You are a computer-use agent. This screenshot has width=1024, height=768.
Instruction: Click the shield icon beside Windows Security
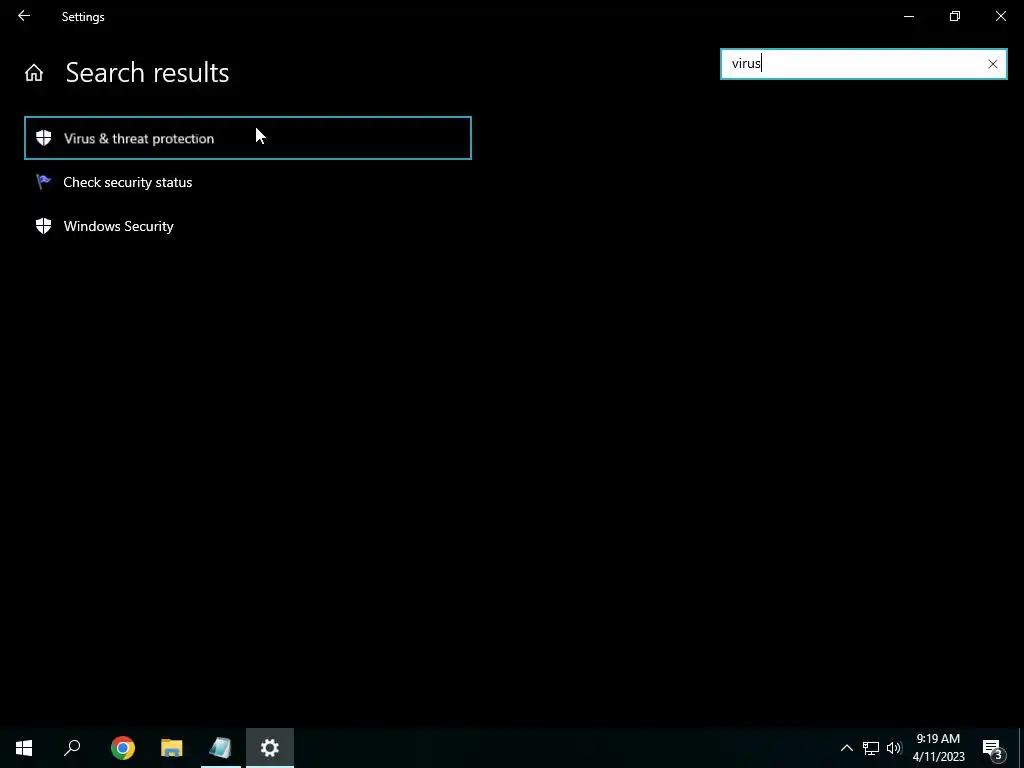44,226
